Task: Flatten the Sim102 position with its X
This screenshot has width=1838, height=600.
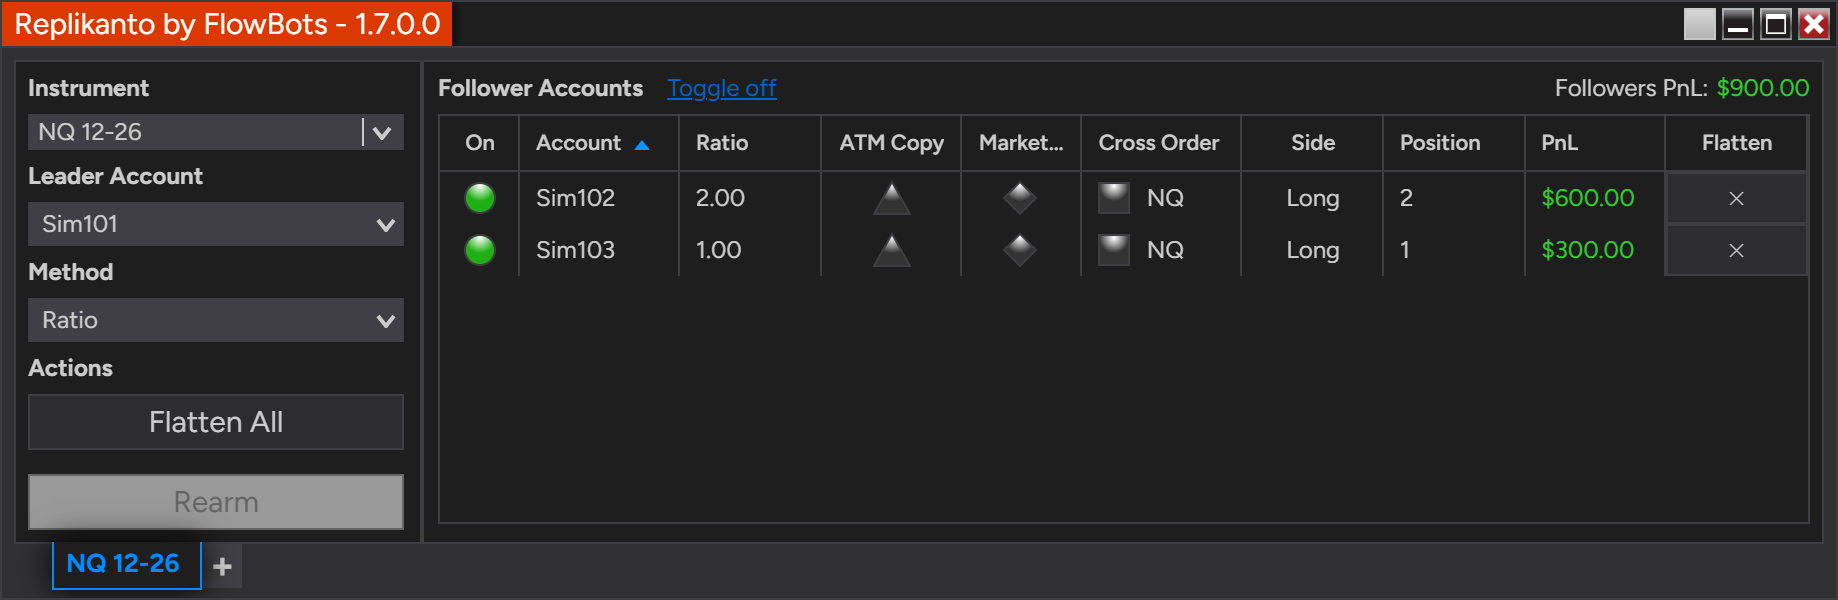Action: pos(1736,198)
